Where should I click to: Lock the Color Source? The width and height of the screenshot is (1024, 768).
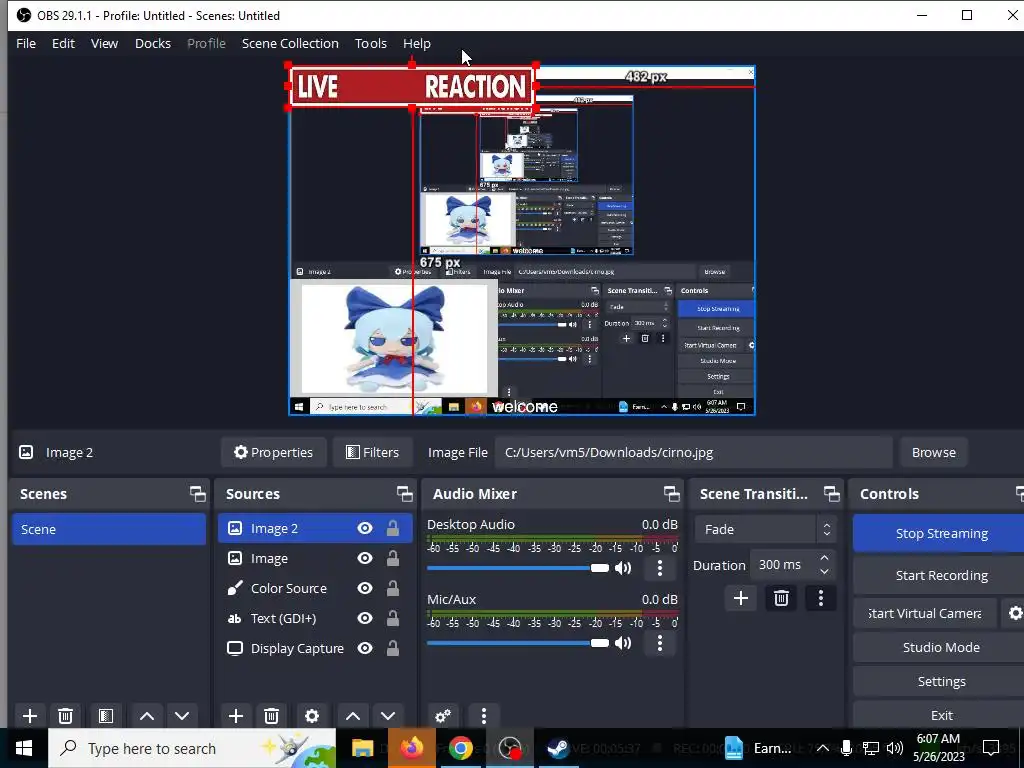(x=392, y=588)
